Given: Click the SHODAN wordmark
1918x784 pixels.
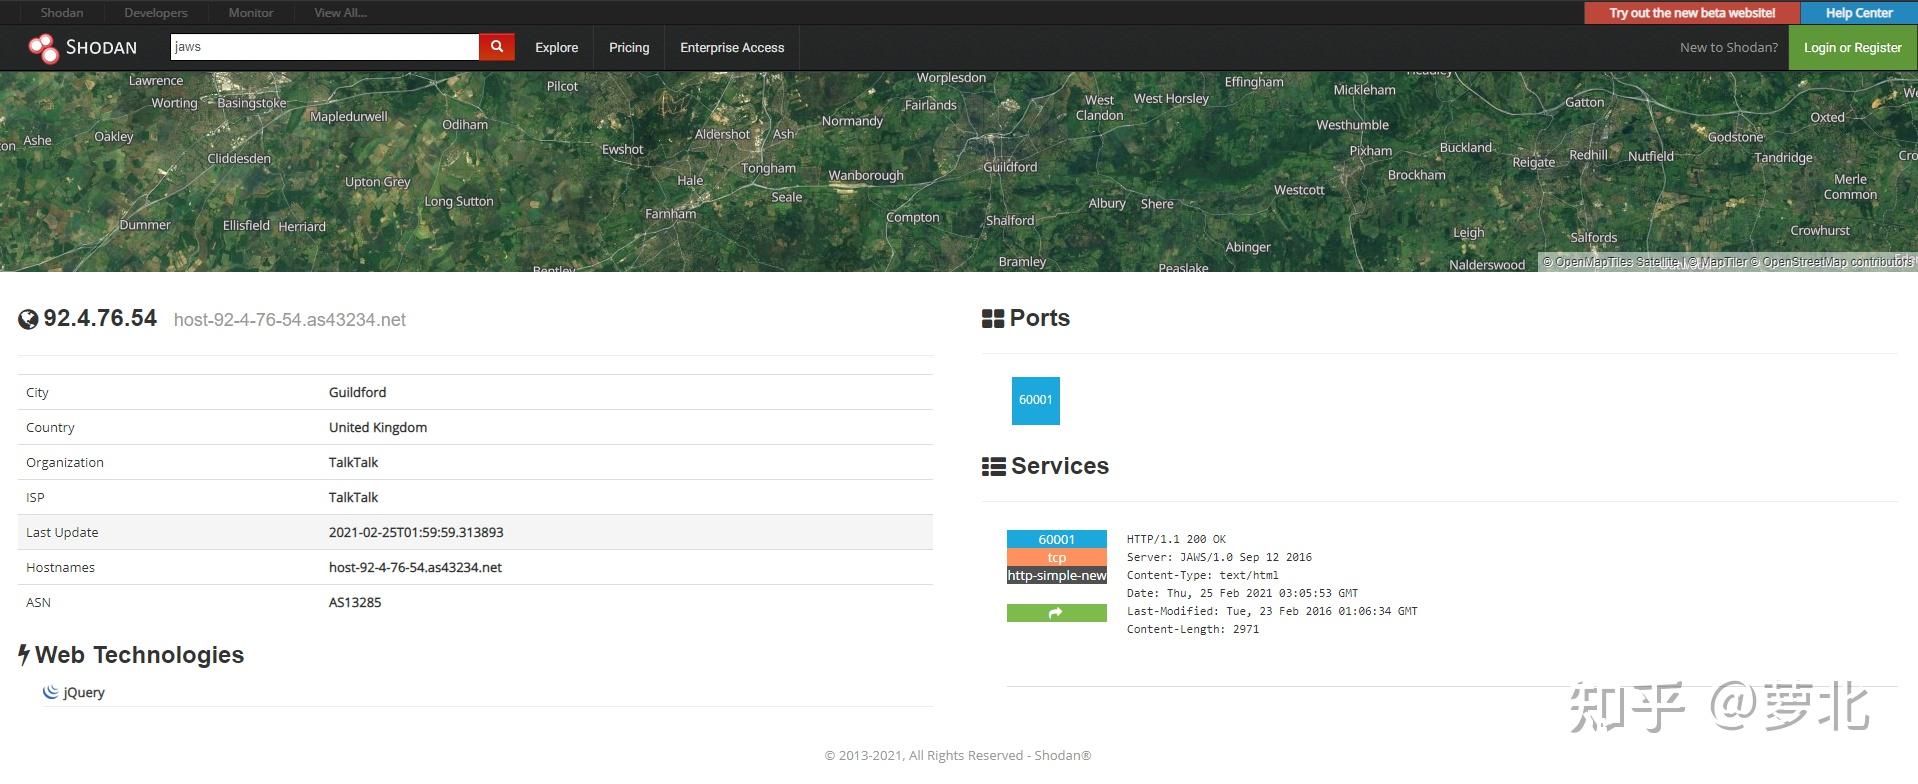Looking at the screenshot, I should (x=101, y=47).
